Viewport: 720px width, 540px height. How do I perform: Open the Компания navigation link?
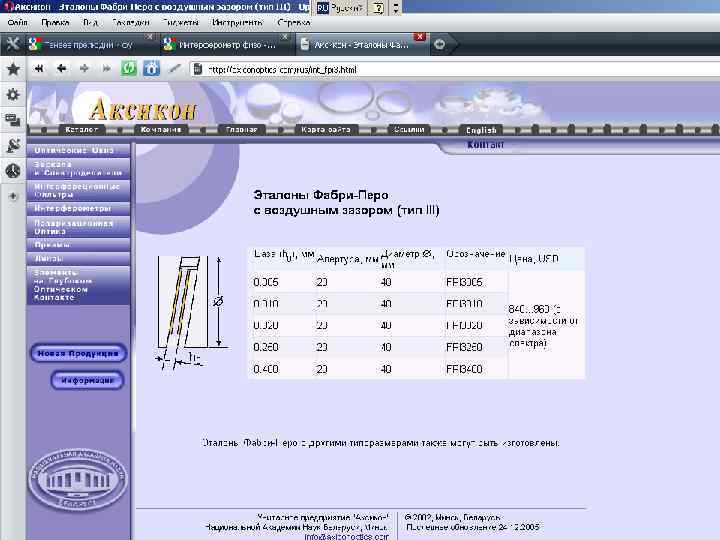pyautogui.click(x=161, y=130)
